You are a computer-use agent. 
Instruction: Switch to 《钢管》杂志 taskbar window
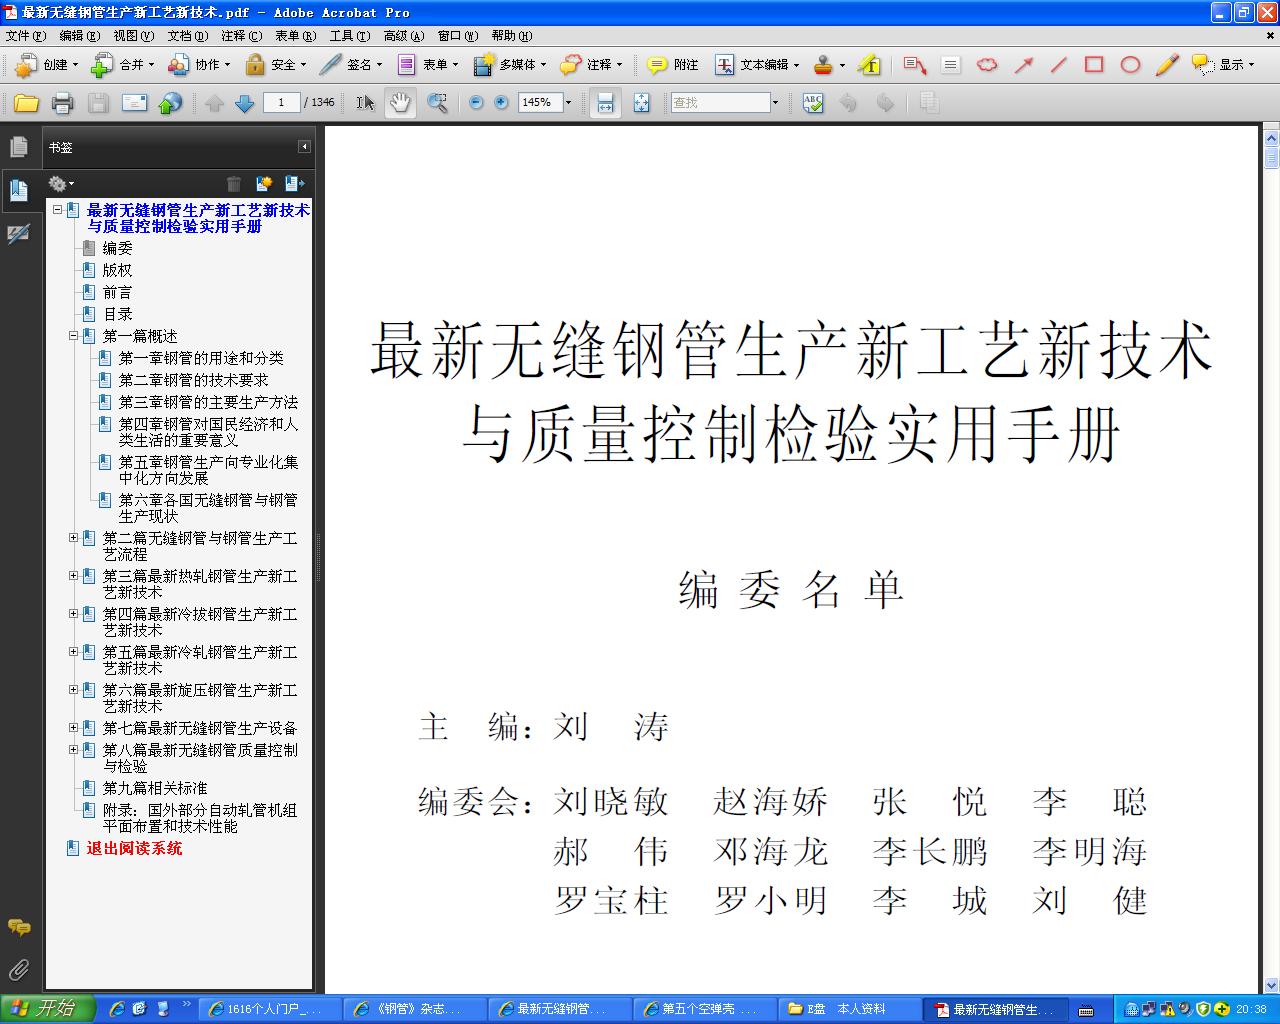(x=416, y=1009)
